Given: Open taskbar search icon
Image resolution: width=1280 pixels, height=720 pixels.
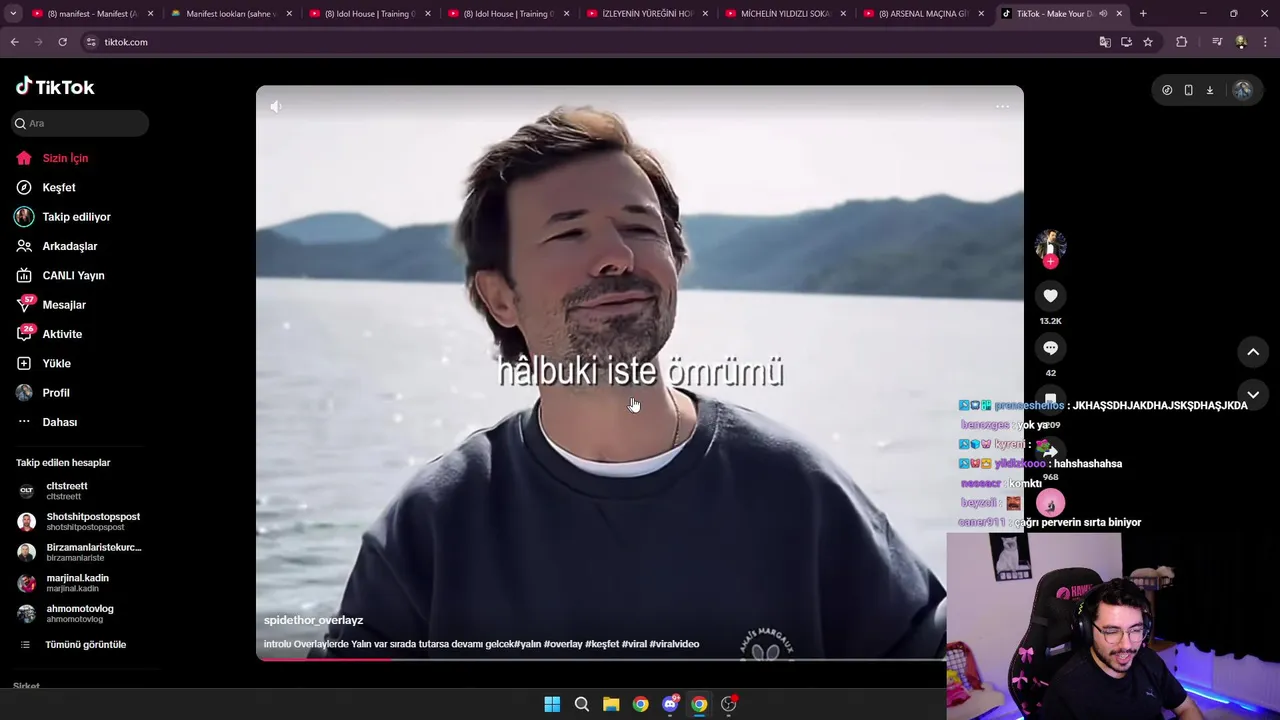Looking at the screenshot, I should coord(581,704).
